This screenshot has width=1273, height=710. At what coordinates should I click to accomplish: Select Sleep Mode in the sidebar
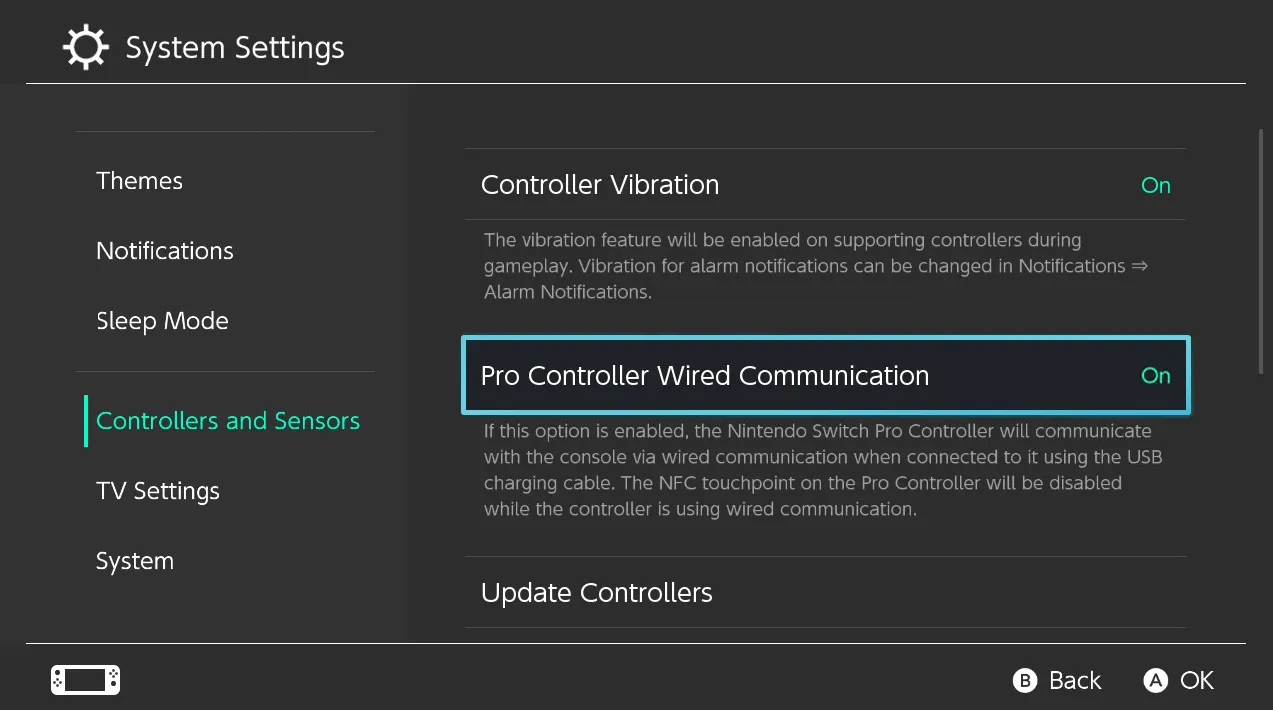[x=162, y=320]
